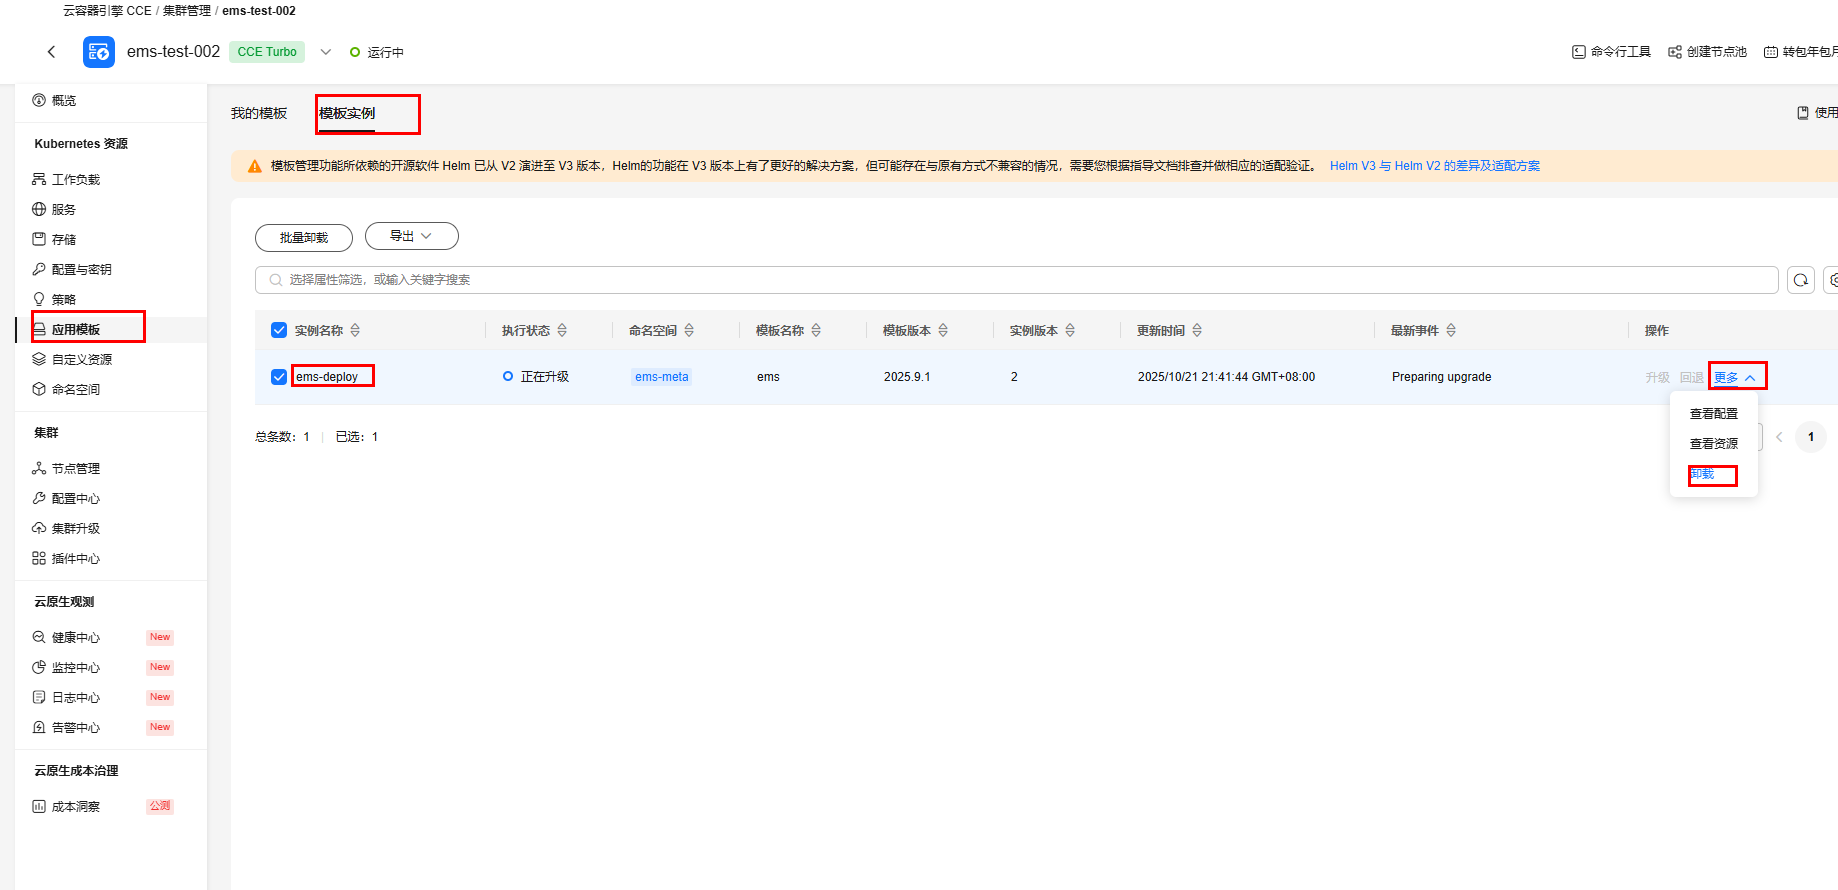Open 告警中心 alarm center

(66, 727)
